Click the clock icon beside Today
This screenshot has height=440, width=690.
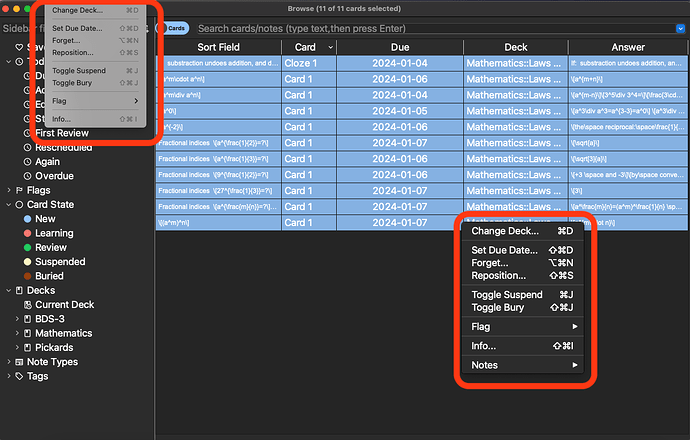(19, 62)
